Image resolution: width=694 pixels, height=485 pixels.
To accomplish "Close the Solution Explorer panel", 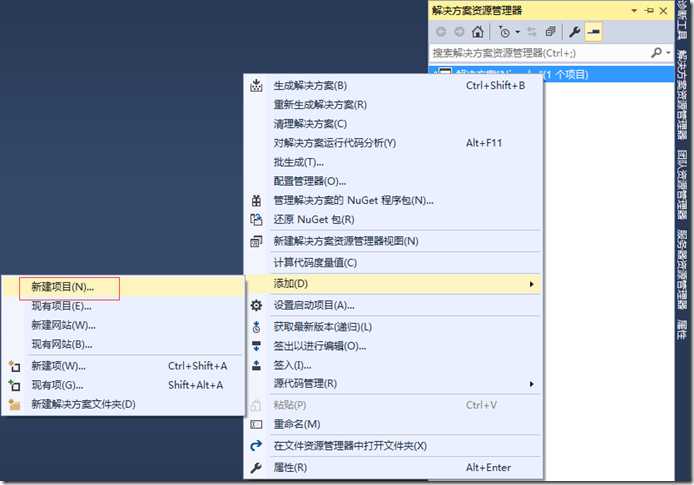I will 663,11.
